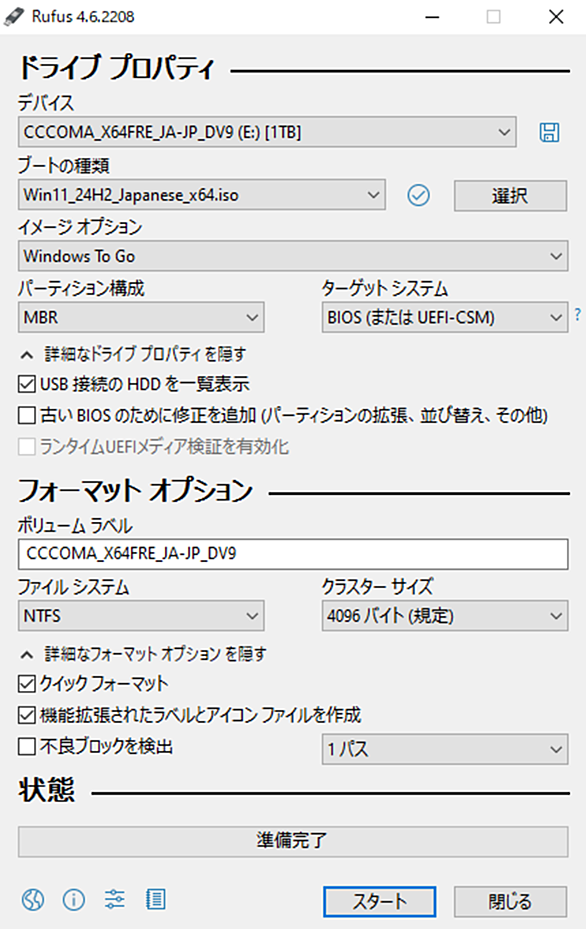Open application settings sliders icon
This screenshot has height=929, width=586.
(114, 899)
